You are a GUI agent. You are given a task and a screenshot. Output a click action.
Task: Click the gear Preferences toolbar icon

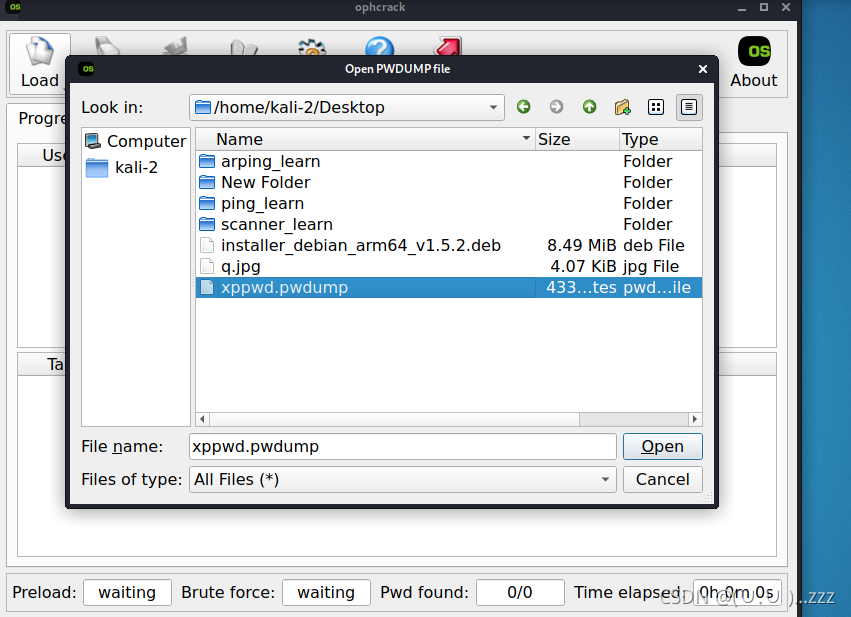312,47
